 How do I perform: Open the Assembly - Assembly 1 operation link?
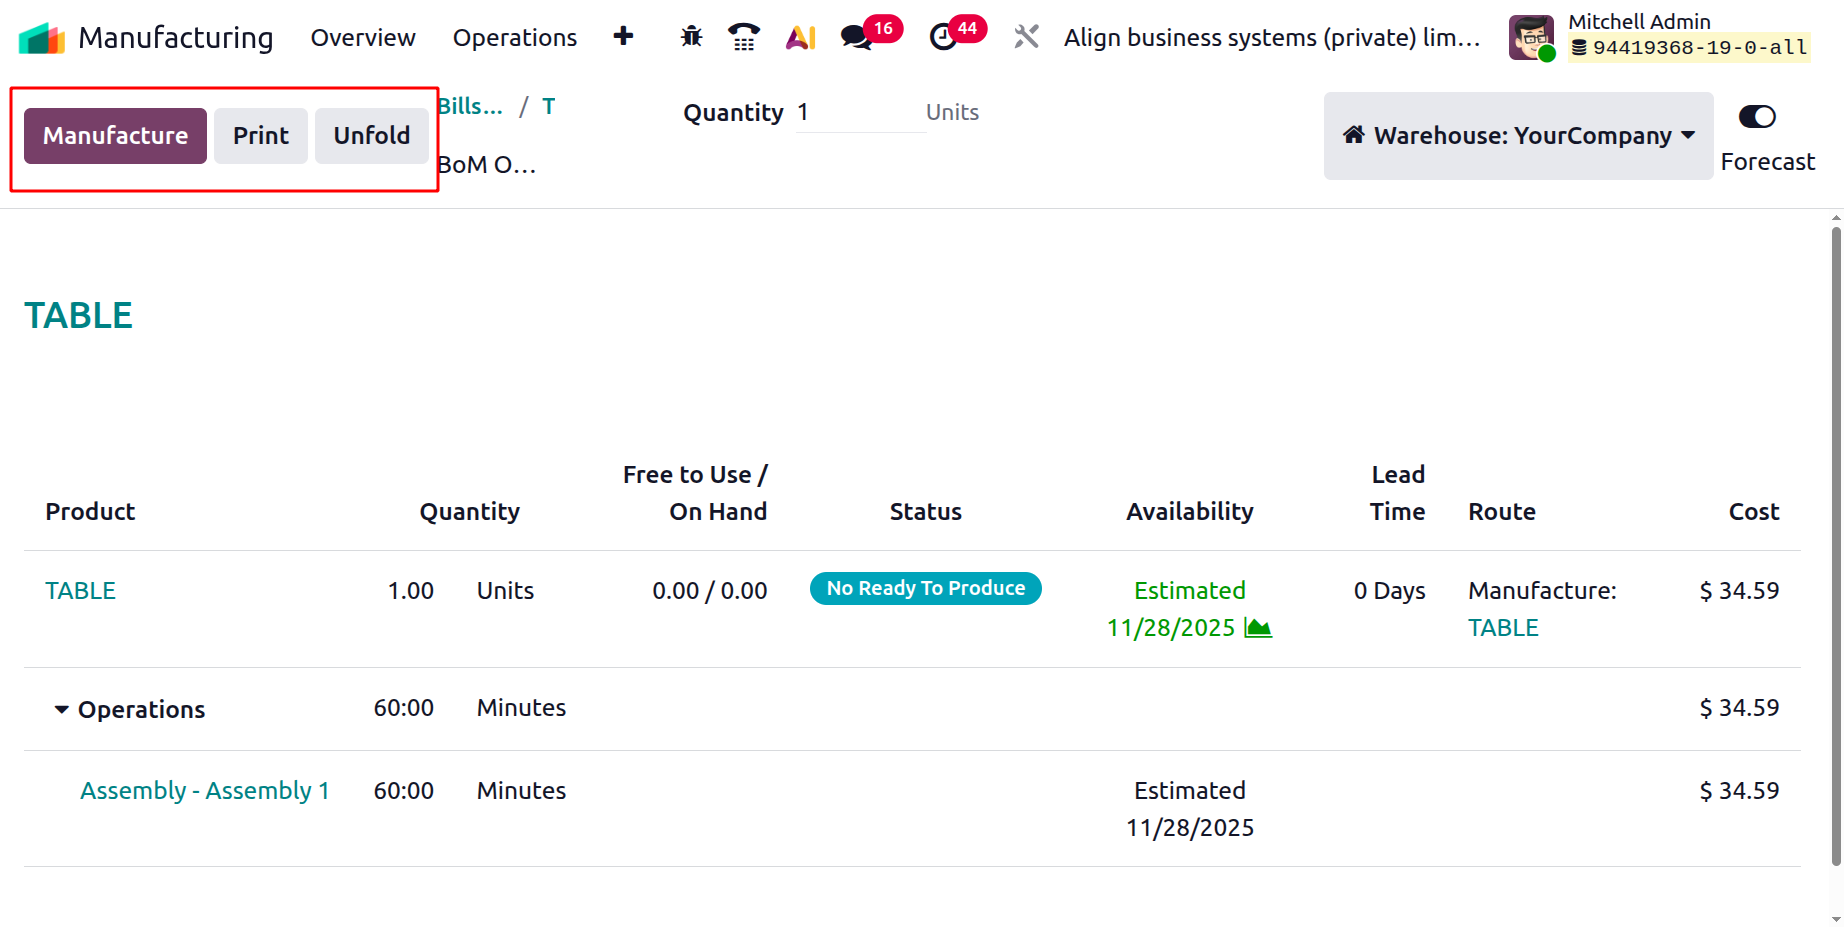(x=205, y=791)
